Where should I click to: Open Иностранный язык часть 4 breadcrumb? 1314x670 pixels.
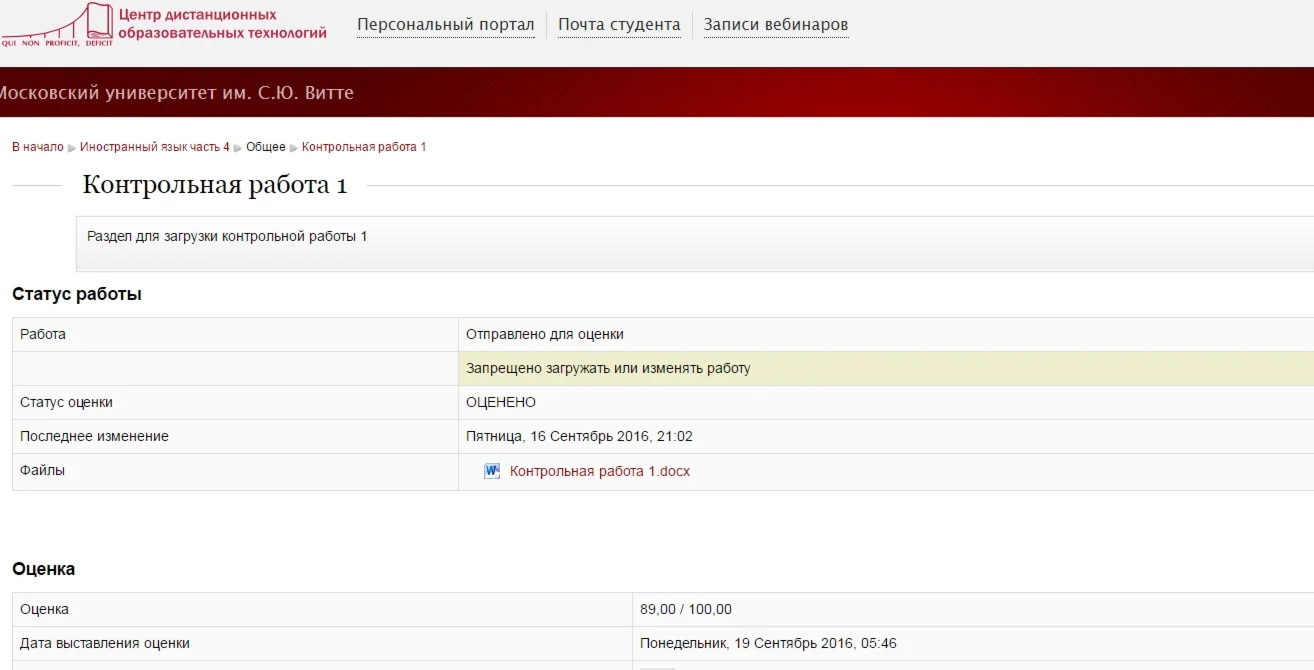(155, 147)
